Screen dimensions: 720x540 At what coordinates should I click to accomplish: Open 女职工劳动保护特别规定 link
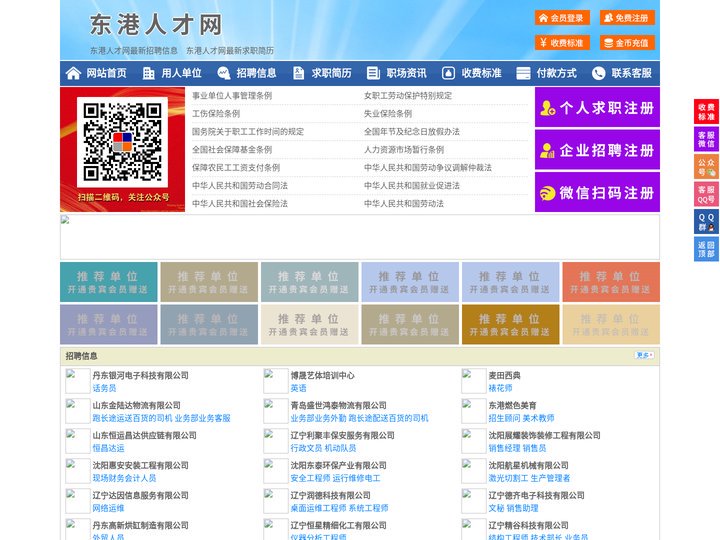click(408, 96)
